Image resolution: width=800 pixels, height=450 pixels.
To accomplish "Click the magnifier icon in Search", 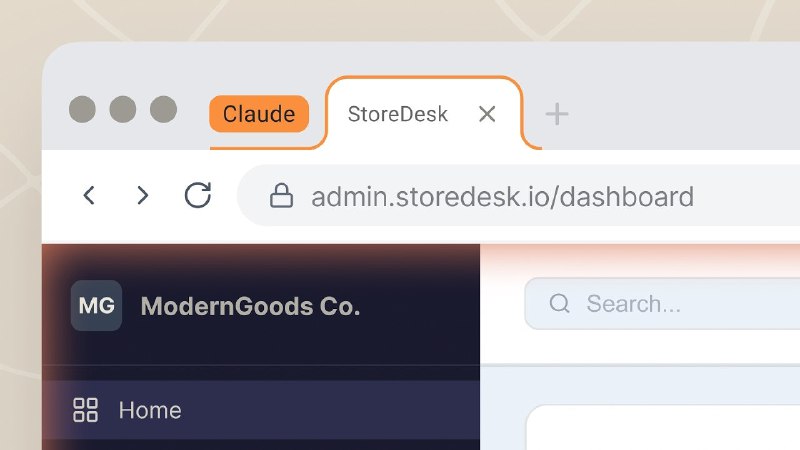I will pyautogui.click(x=560, y=303).
